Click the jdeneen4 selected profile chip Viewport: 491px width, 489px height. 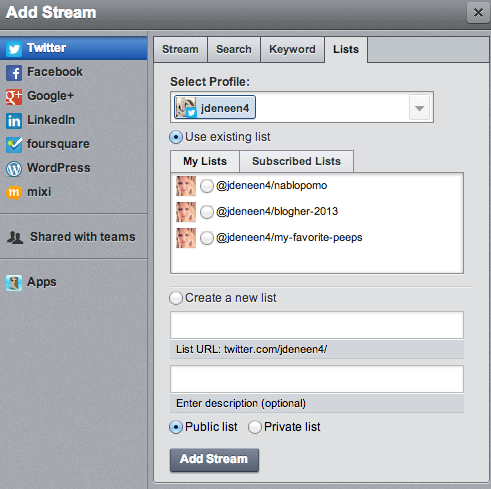point(215,108)
